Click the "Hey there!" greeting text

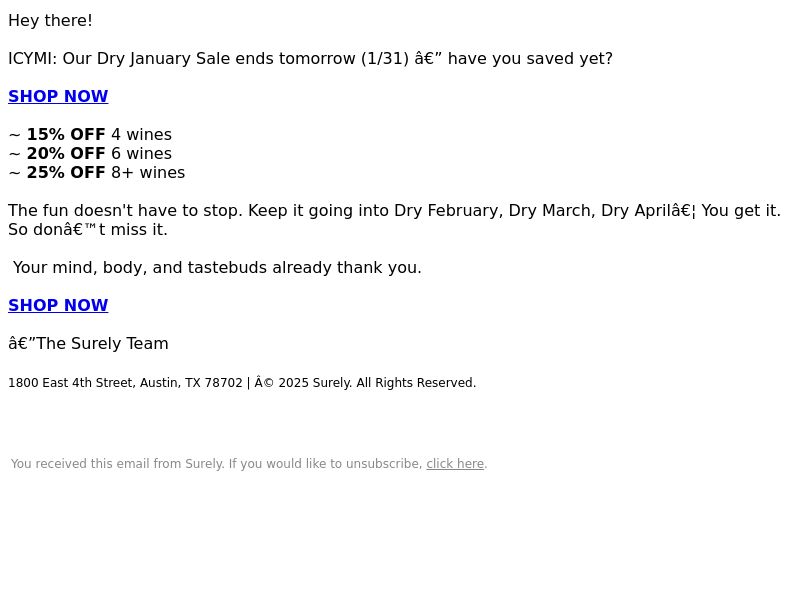[50, 20]
